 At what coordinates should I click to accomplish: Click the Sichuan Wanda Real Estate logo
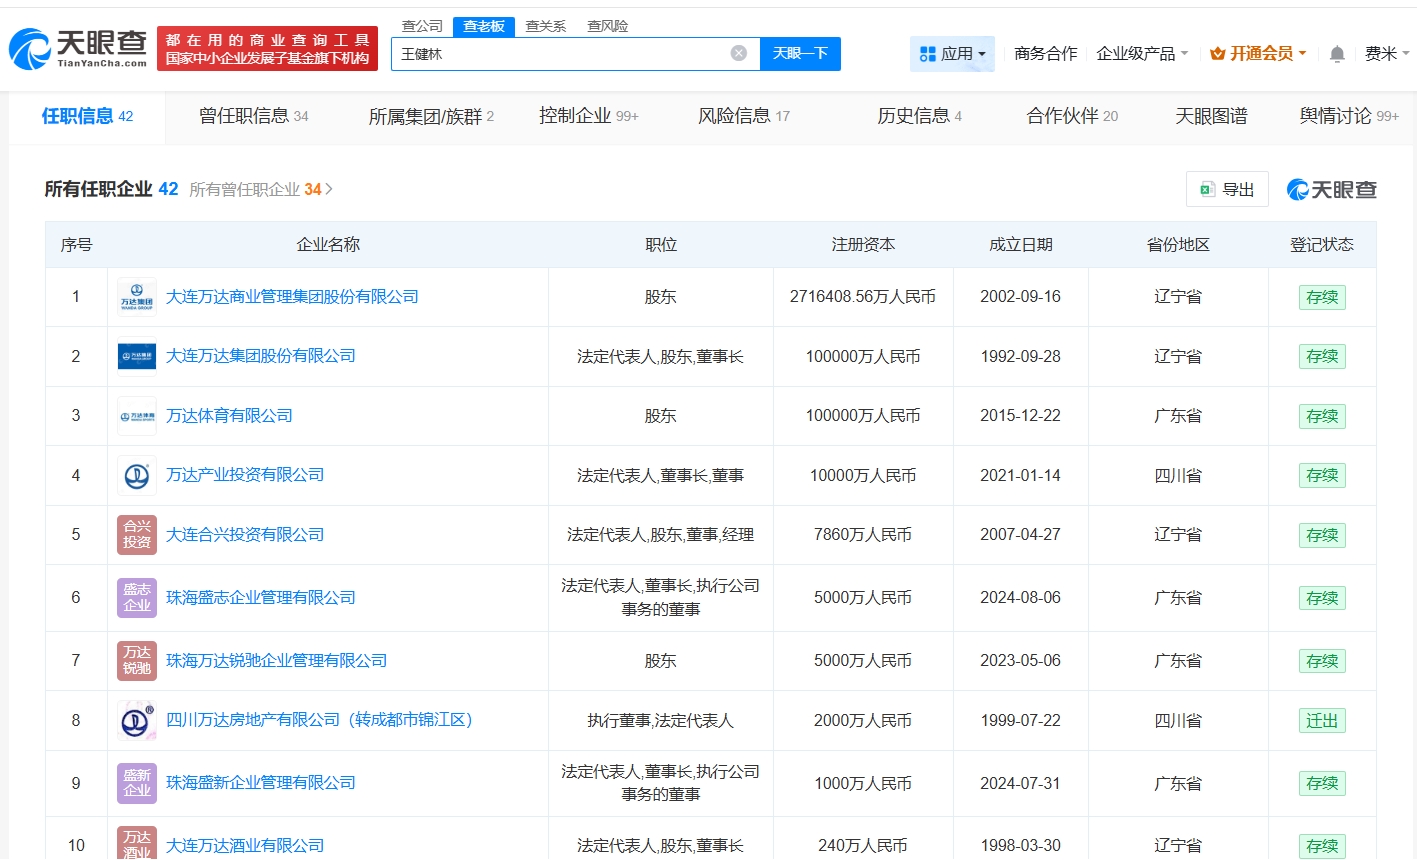pyautogui.click(x=137, y=720)
